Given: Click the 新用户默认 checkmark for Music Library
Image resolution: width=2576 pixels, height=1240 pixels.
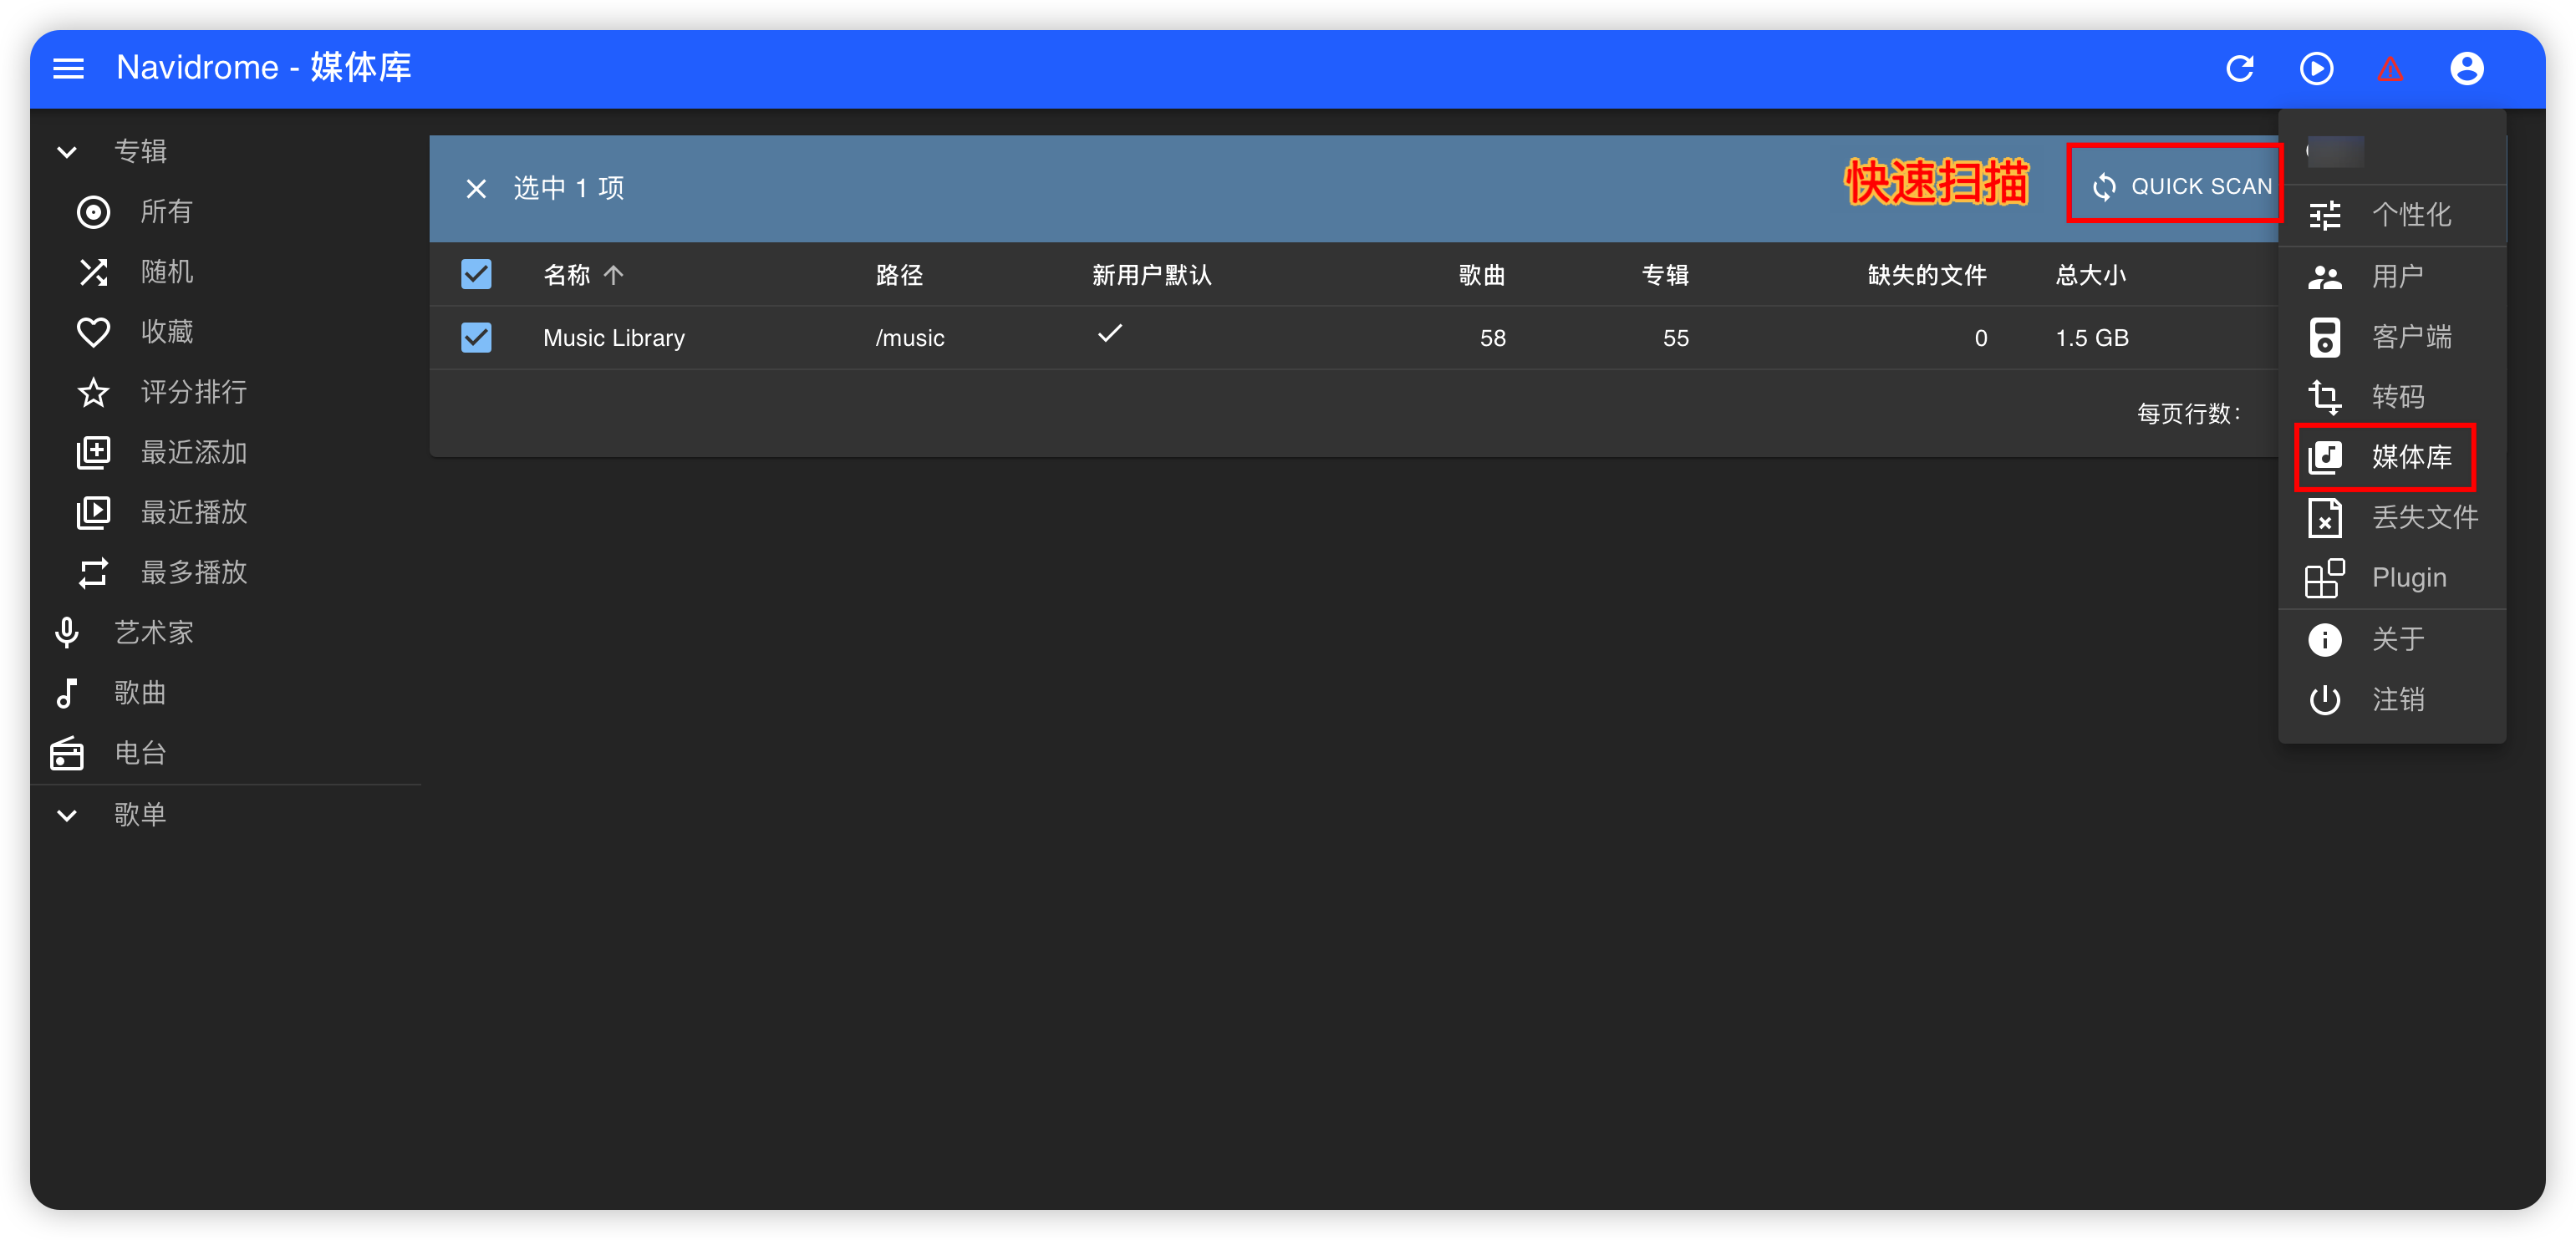Looking at the screenshot, I should point(1109,334).
